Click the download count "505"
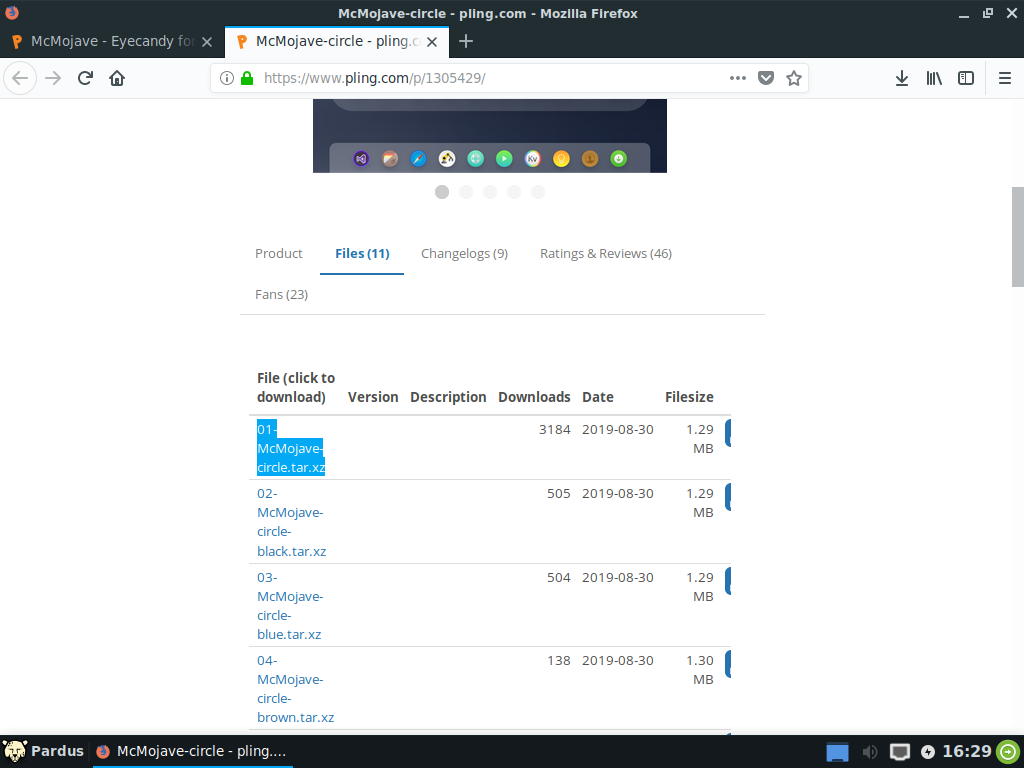The height and width of the screenshot is (768, 1024). click(x=558, y=494)
